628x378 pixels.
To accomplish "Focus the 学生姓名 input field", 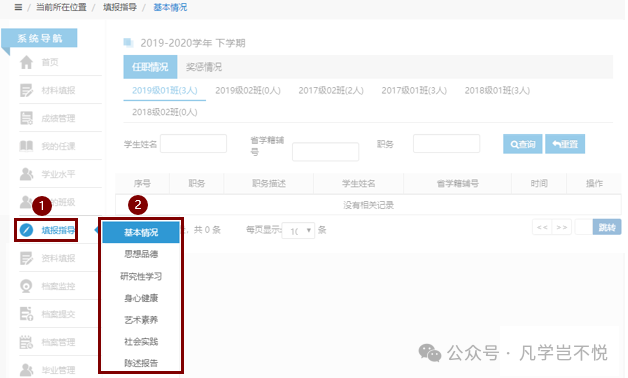I will click(x=193, y=143).
